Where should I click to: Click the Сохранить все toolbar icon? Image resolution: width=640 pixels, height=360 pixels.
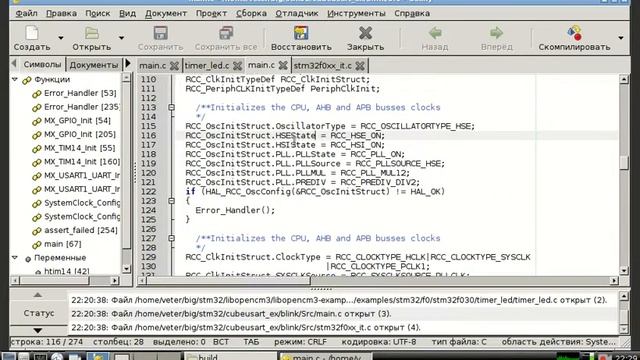coord(226,33)
